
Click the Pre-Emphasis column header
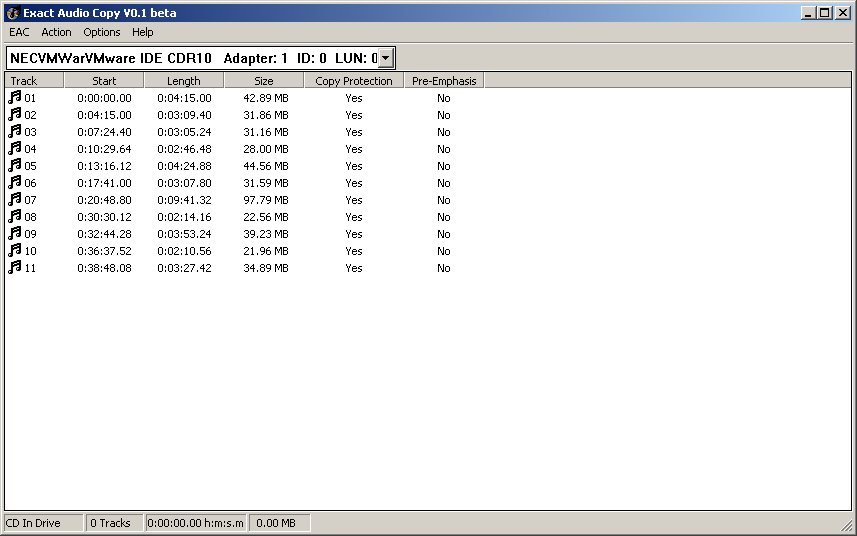coord(444,81)
